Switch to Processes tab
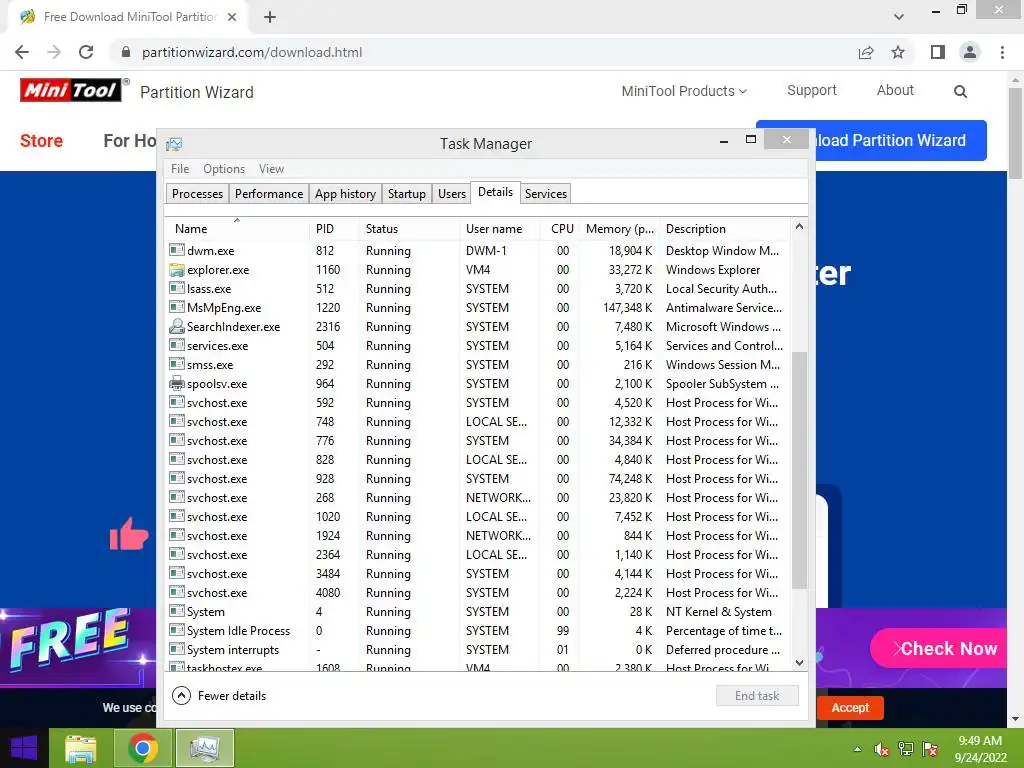This screenshot has width=1024, height=768. (x=197, y=193)
